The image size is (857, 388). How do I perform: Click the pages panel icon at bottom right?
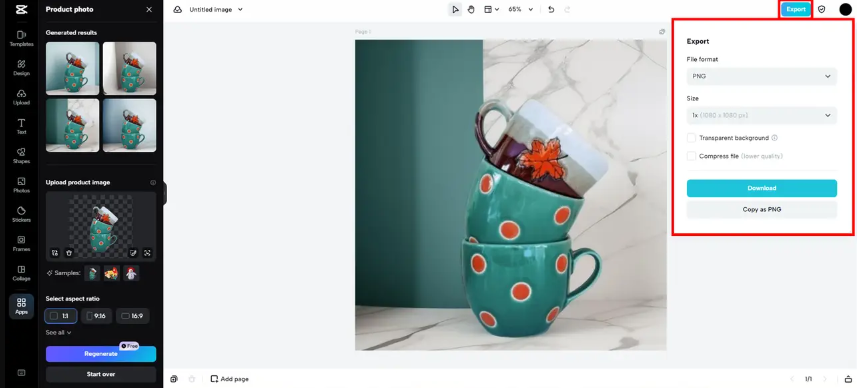(x=848, y=379)
